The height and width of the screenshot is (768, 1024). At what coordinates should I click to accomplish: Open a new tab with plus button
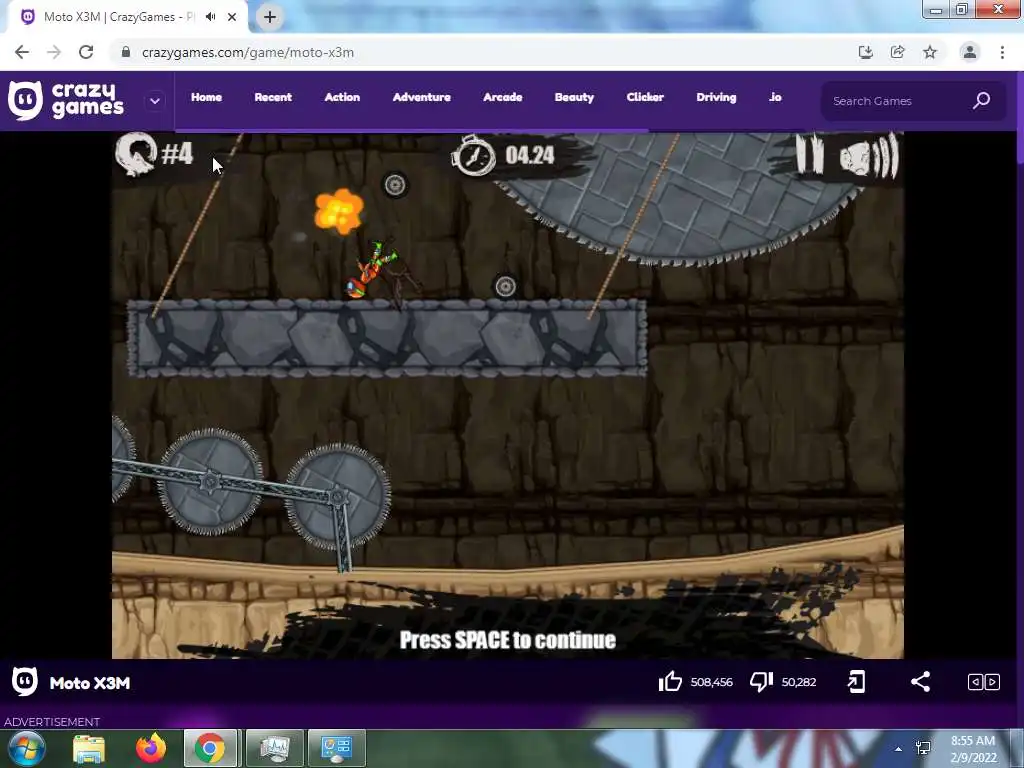pos(270,17)
